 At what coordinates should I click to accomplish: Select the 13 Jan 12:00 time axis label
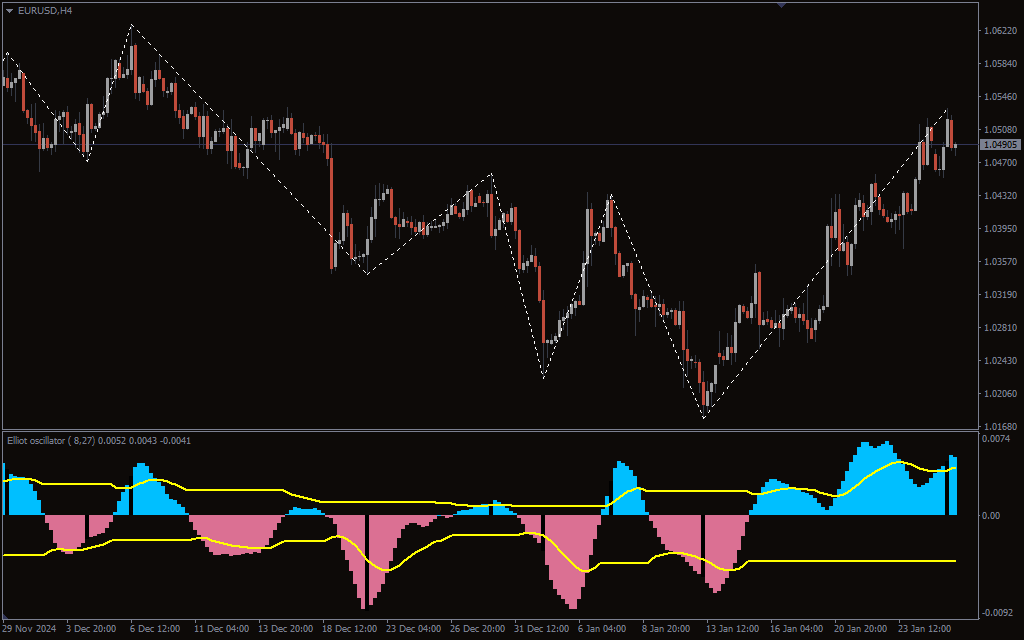732,629
